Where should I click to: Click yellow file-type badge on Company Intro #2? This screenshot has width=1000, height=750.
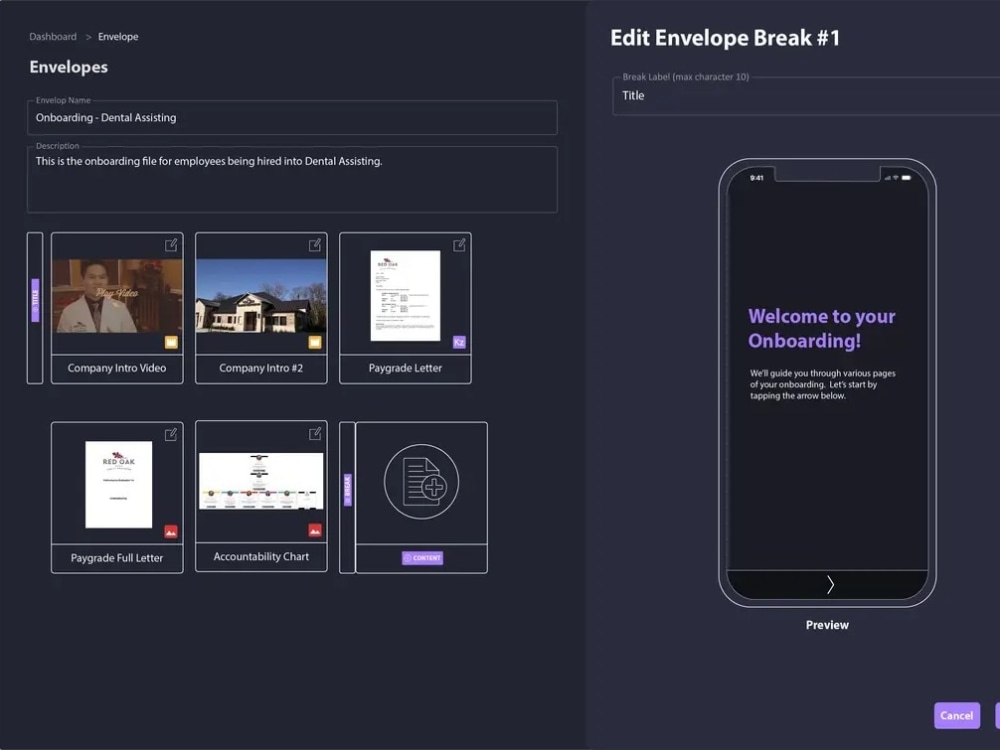315,342
